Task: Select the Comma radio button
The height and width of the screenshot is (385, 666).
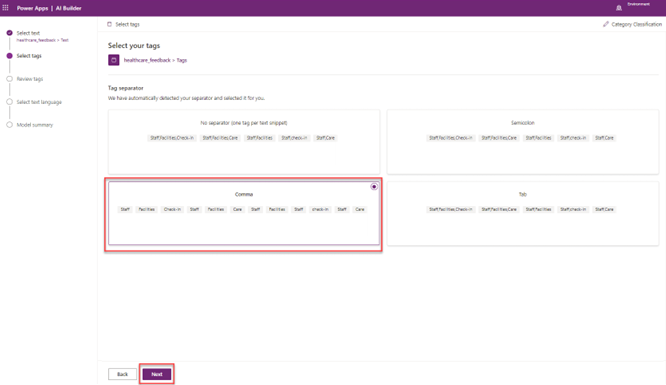Action: click(374, 187)
